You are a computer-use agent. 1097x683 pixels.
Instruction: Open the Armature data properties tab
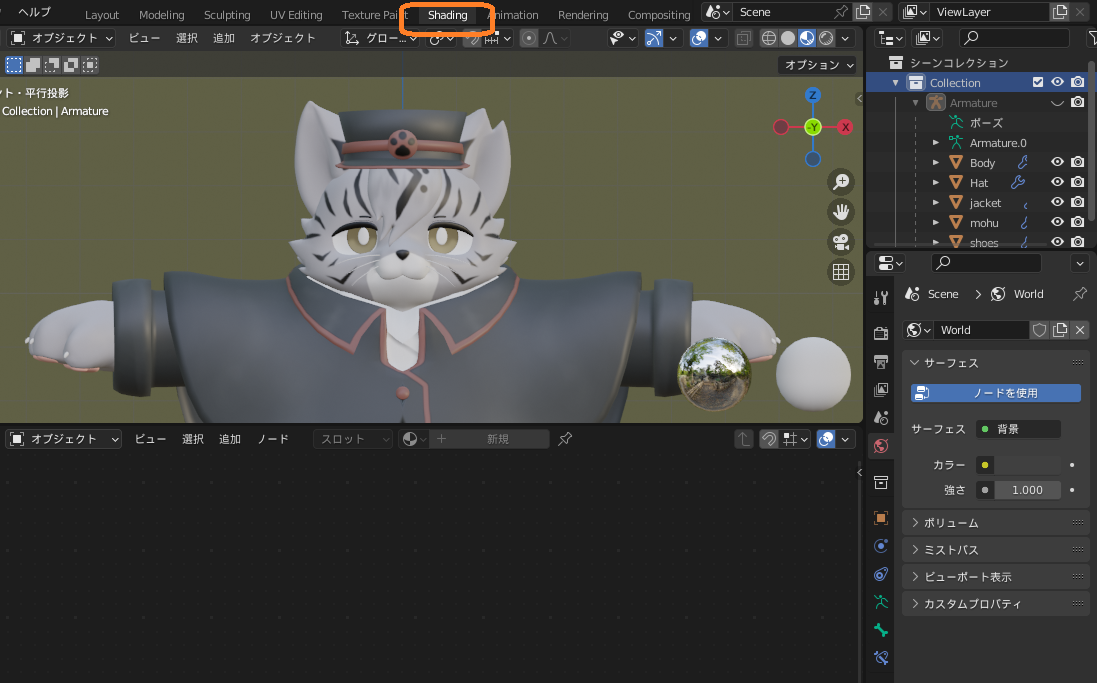pyautogui.click(x=881, y=602)
